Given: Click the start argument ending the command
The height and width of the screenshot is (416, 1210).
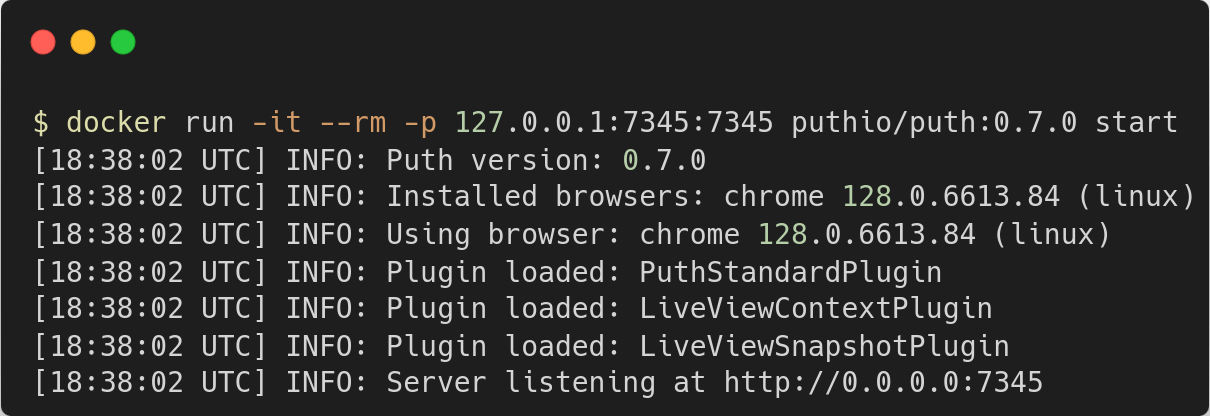Looking at the screenshot, I should click(x=1136, y=123).
